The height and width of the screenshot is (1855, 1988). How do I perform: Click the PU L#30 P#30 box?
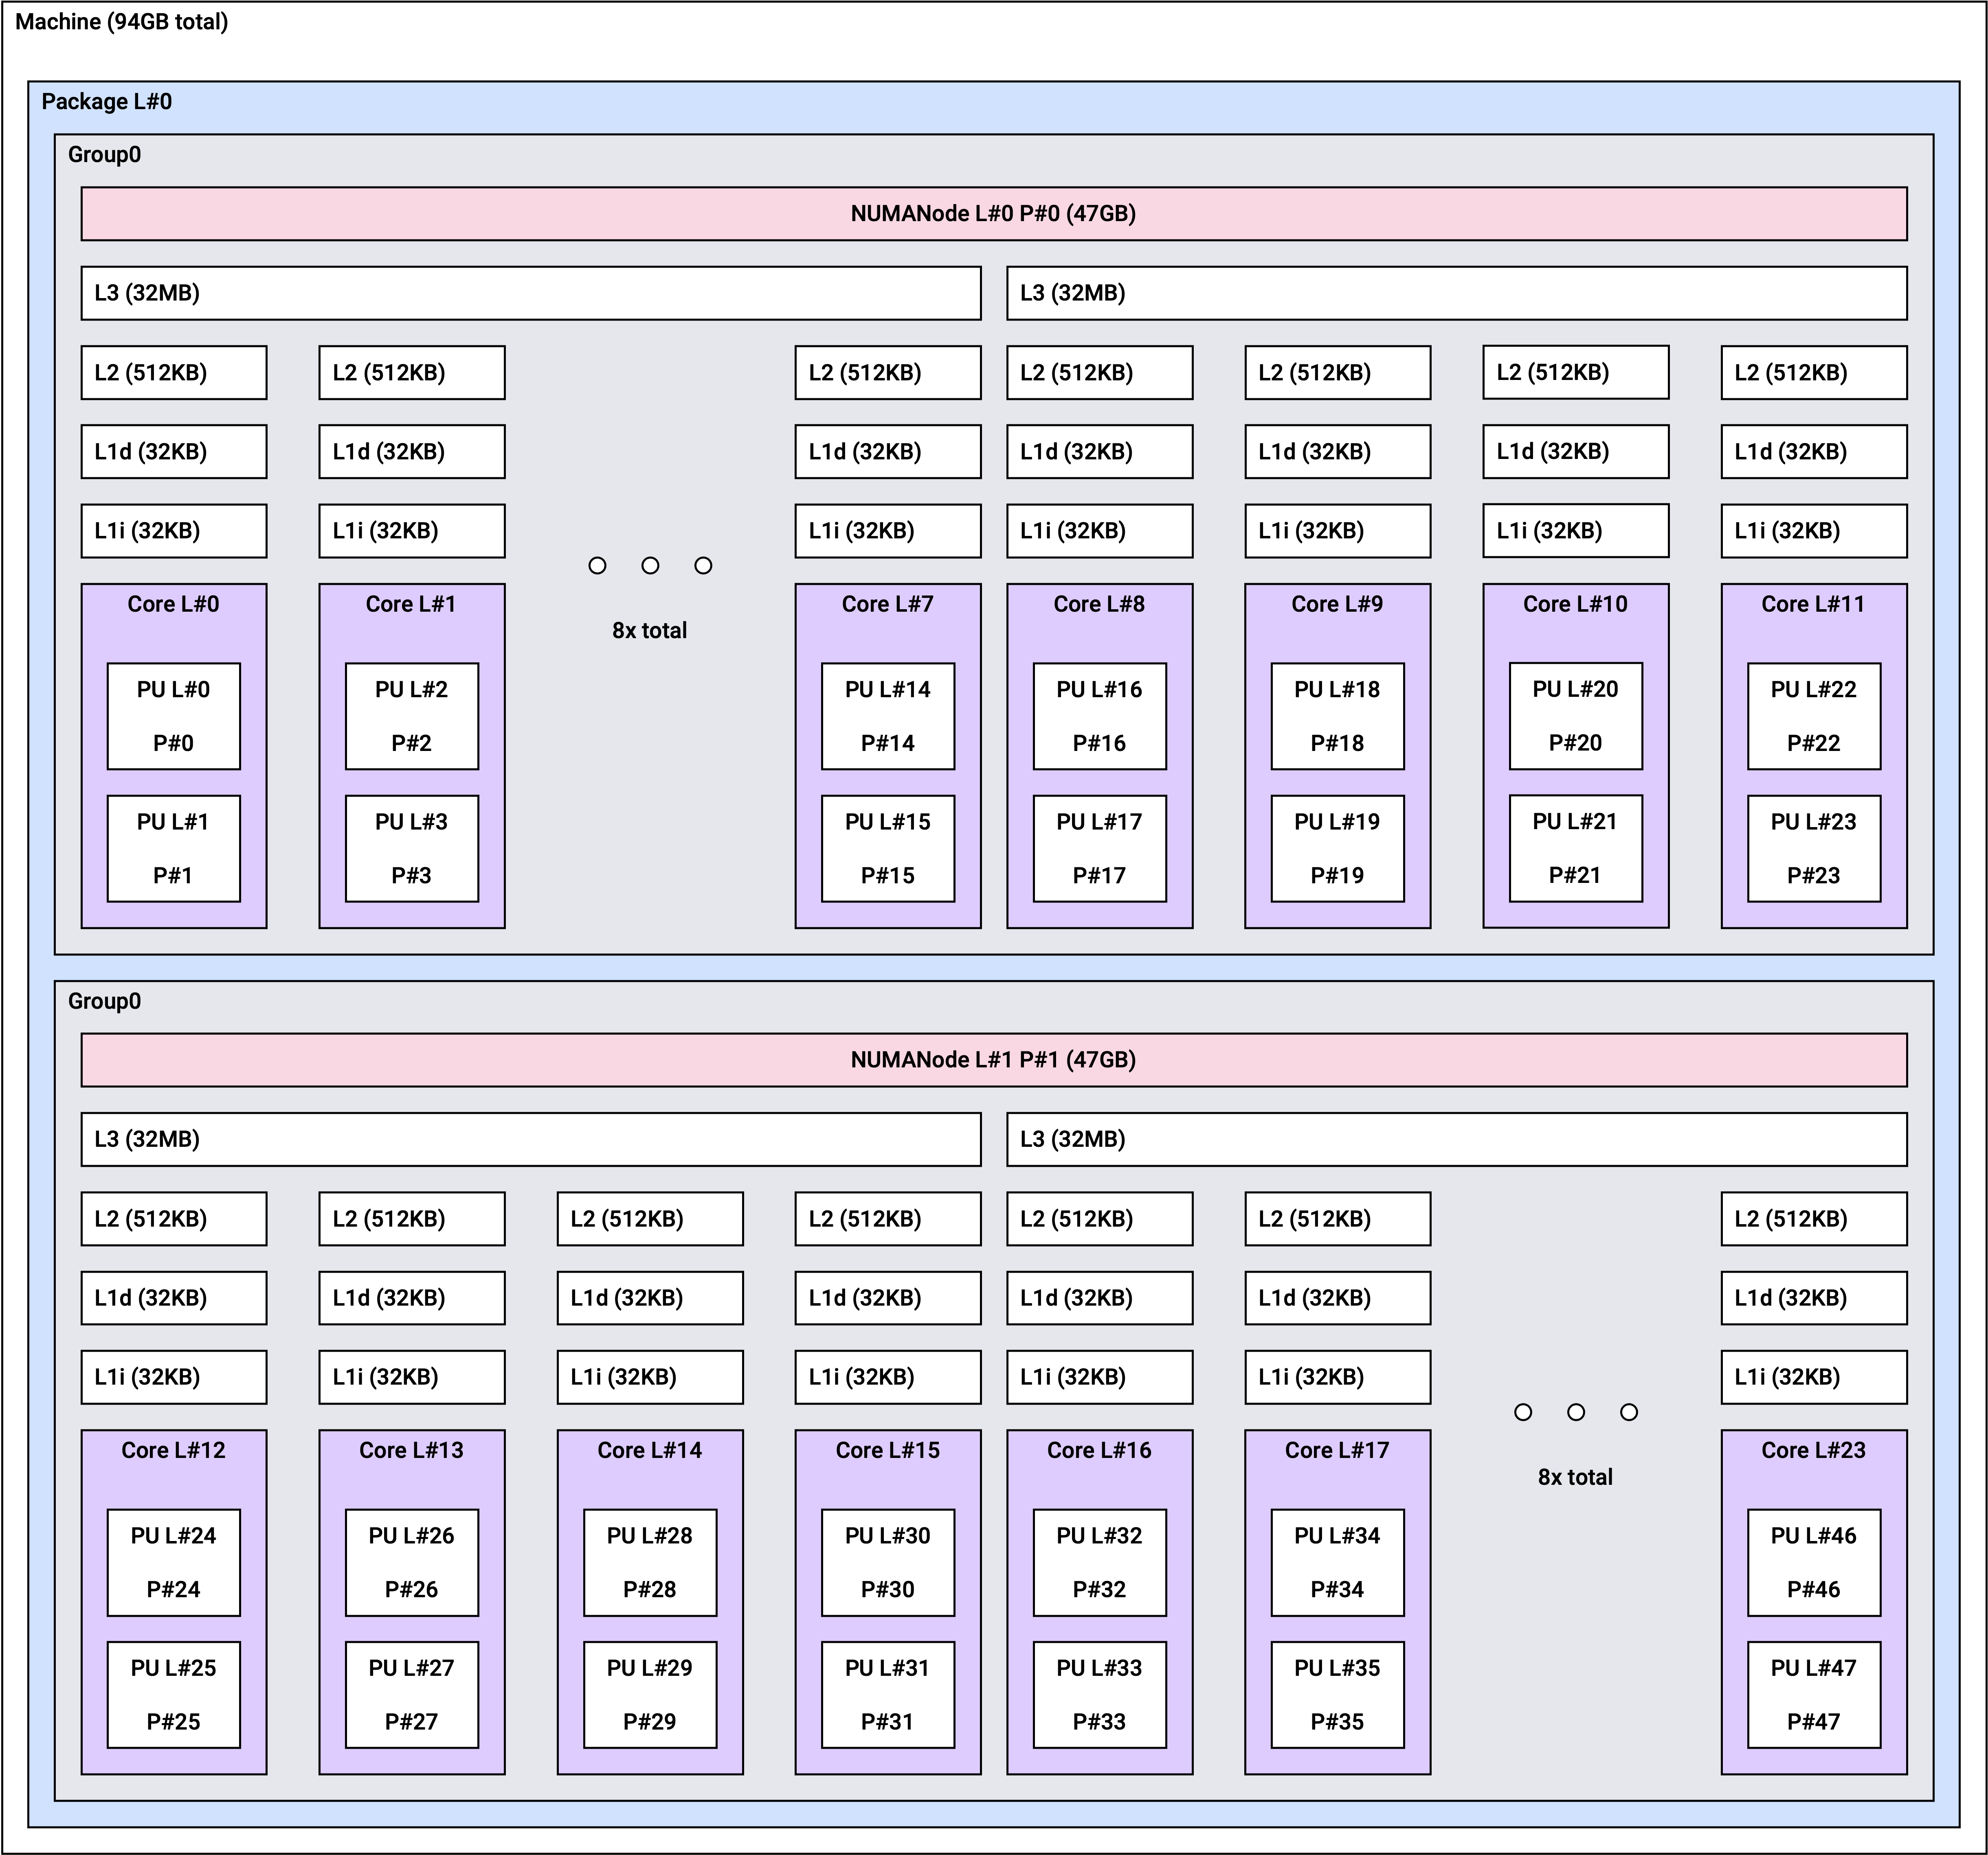pos(888,1563)
